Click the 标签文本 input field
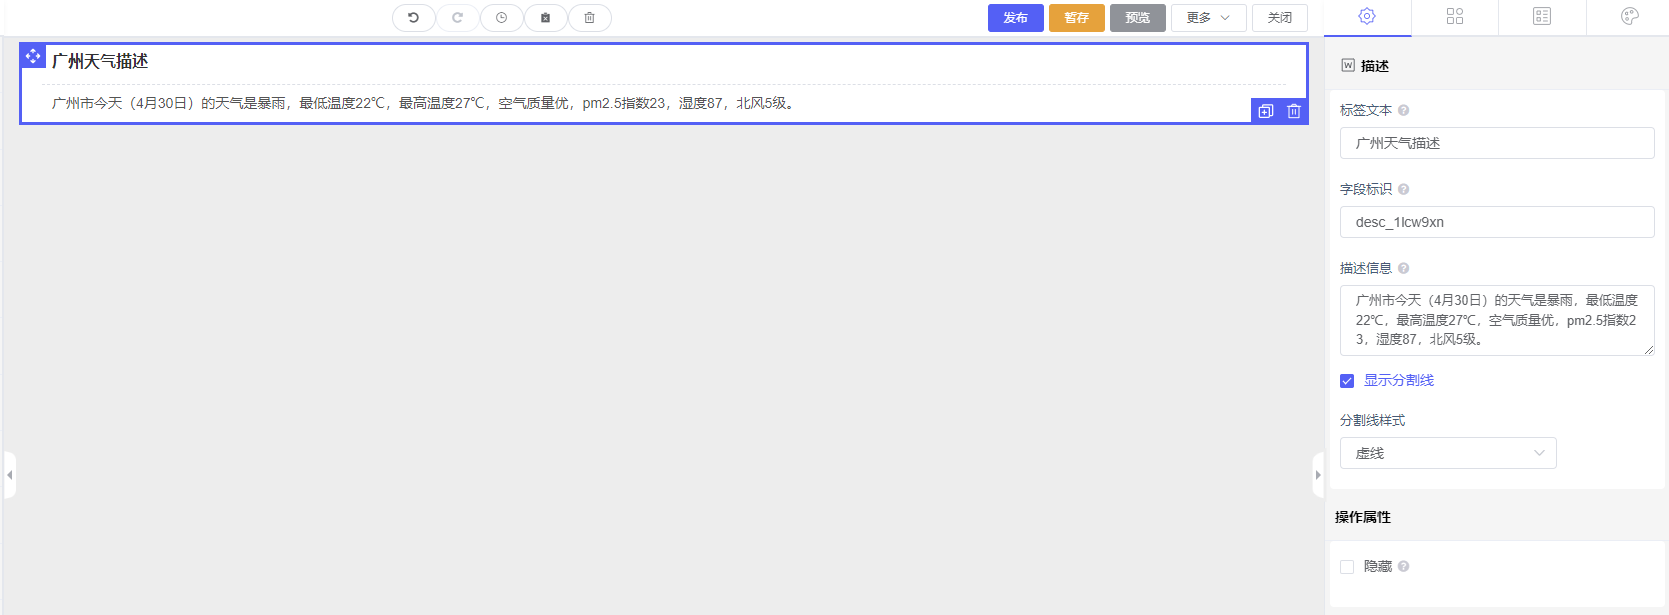1669x615 pixels. [1496, 143]
